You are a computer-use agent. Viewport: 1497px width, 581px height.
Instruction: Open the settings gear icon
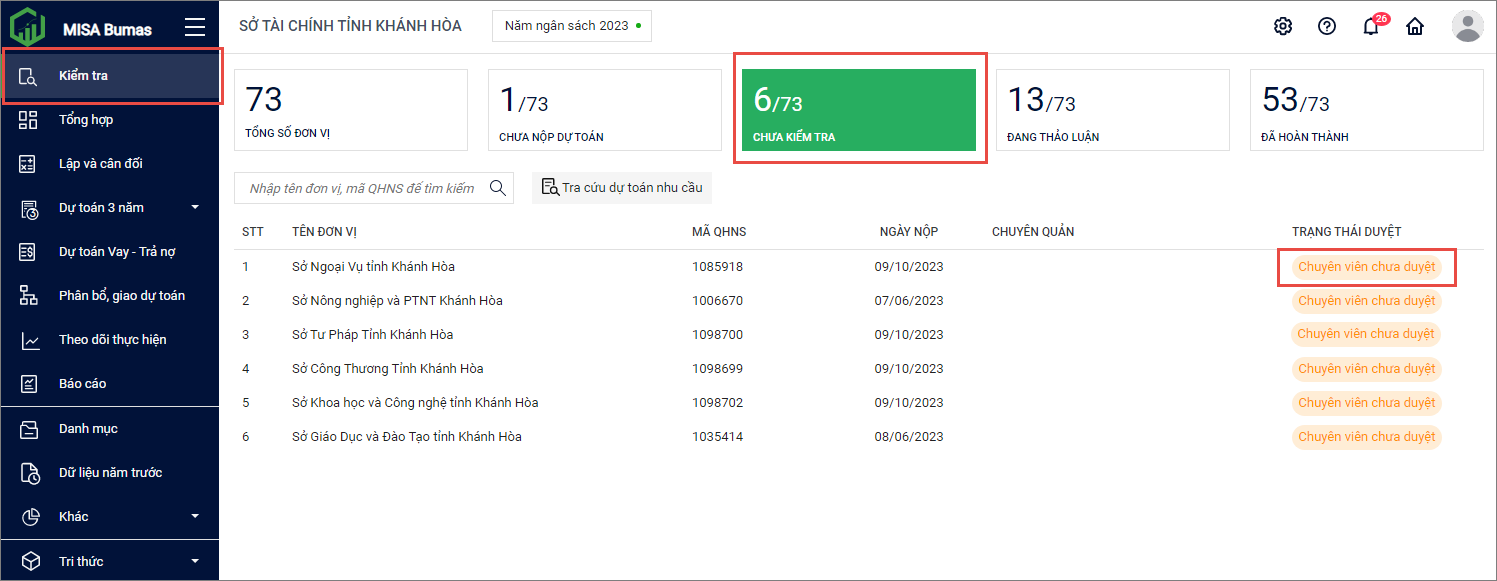click(x=1283, y=27)
